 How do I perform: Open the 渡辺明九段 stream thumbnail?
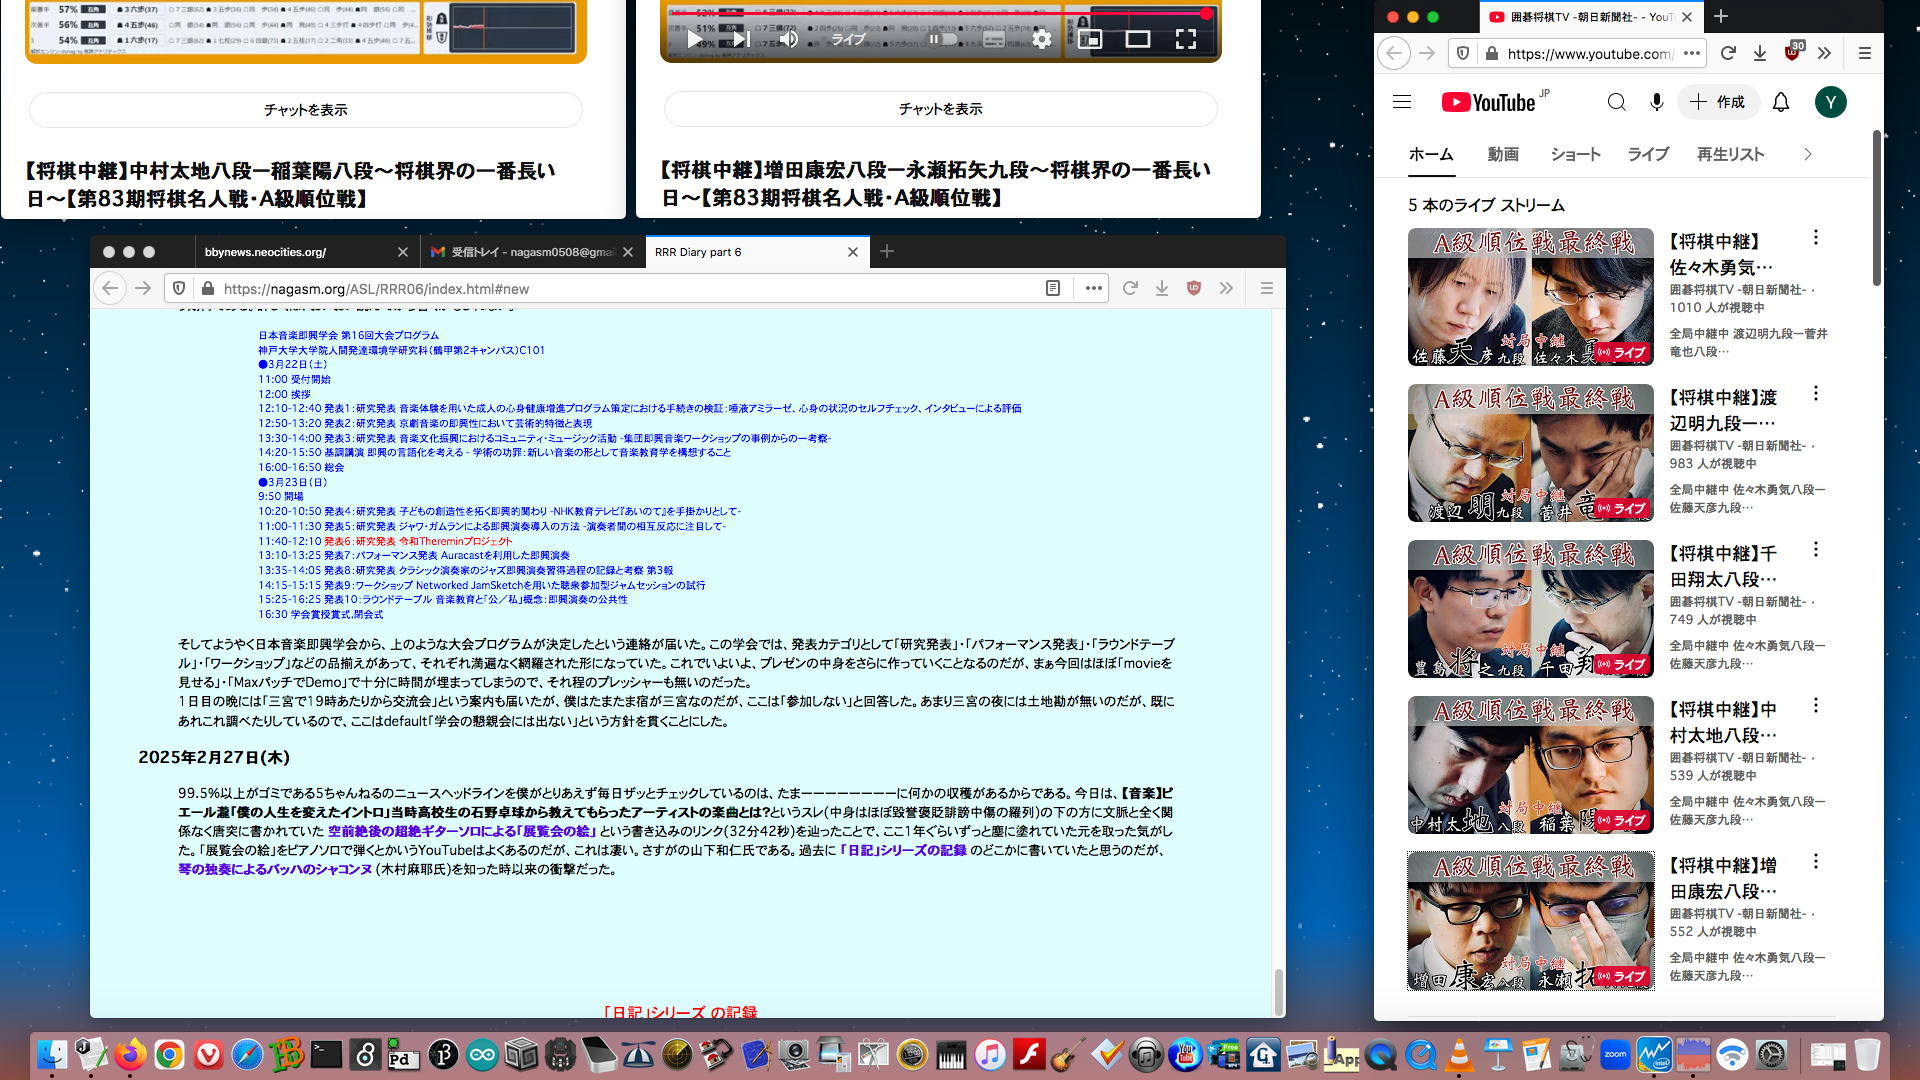1530,453
